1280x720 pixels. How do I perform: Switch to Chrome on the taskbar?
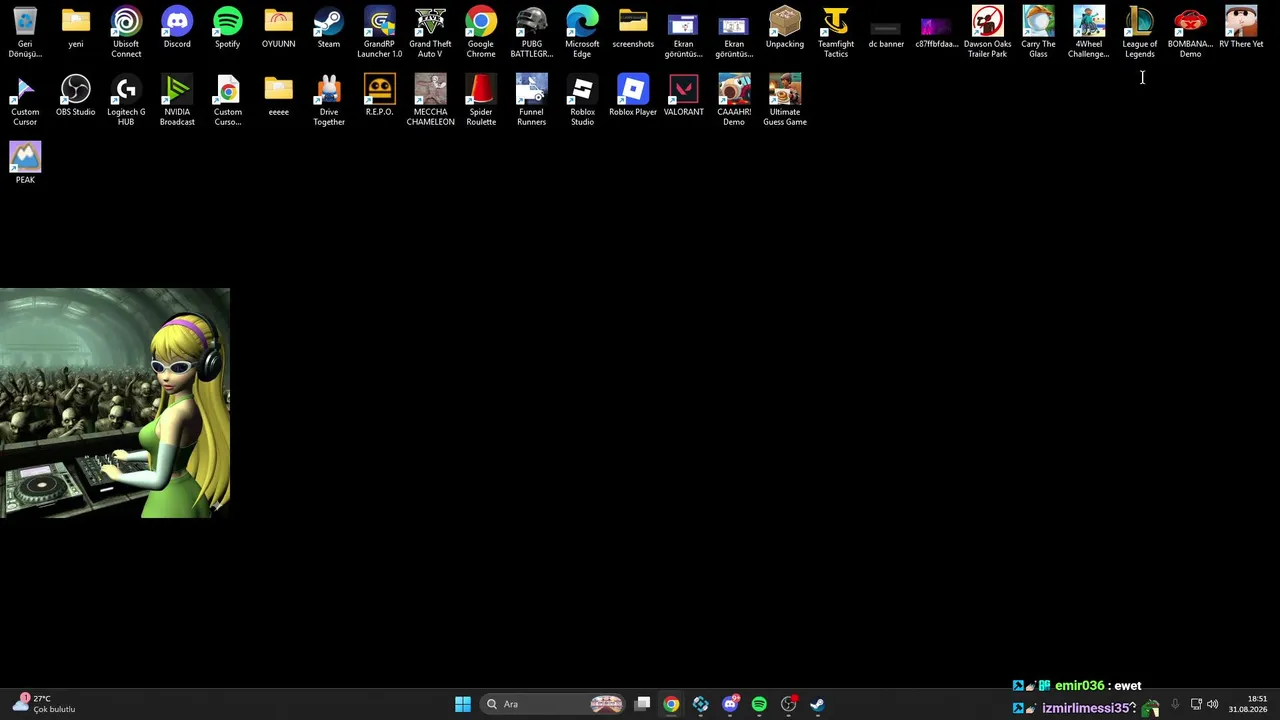coord(671,704)
